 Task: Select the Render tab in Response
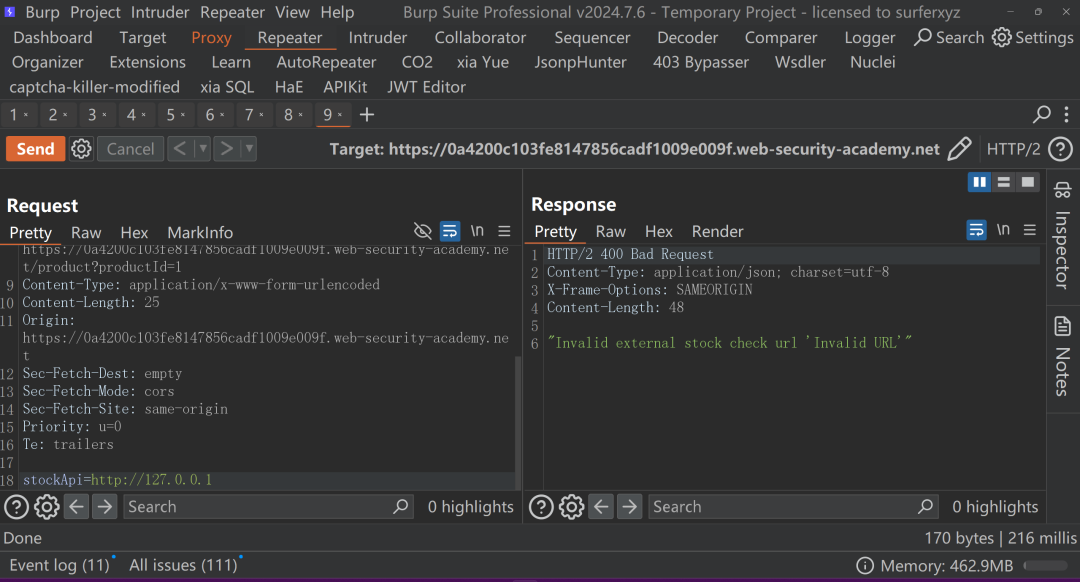coord(717,231)
